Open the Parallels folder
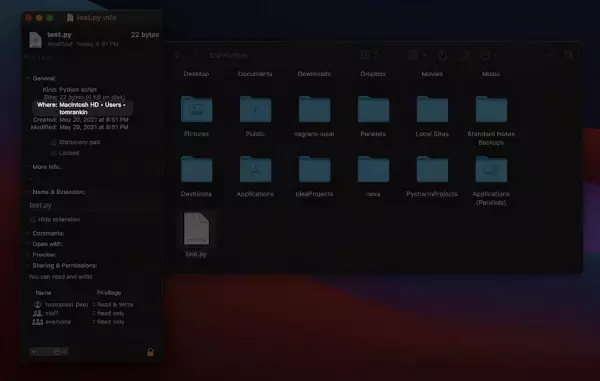This screenshot has width=600, height=381. [x=373, y=109]
